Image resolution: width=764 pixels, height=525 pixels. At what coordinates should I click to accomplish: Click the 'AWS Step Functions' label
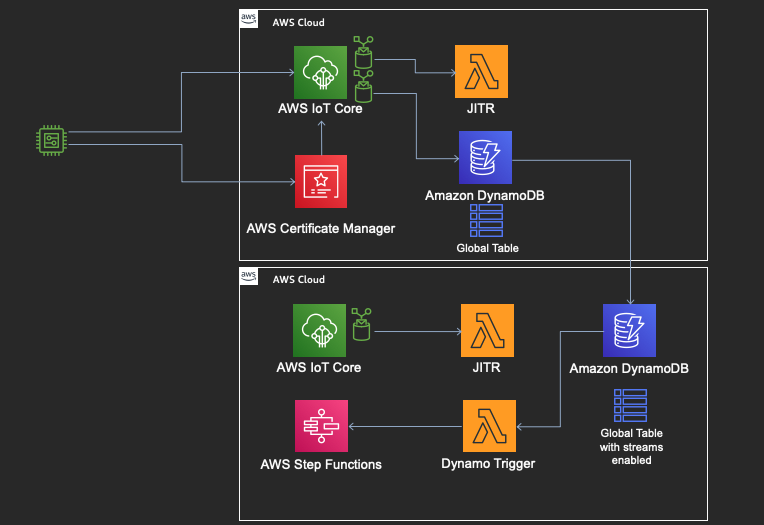click(x=321, y=465)
